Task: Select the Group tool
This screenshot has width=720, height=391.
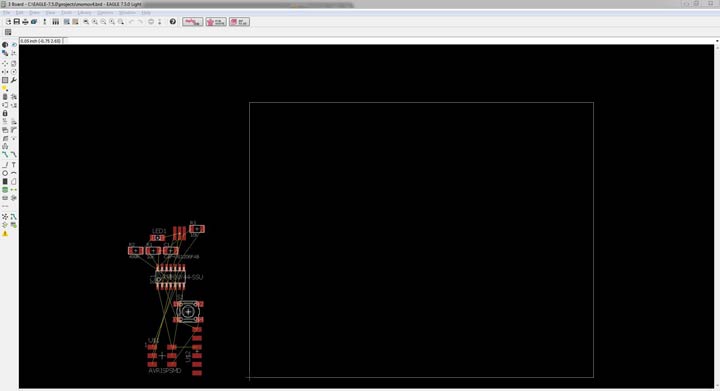Action: 5,80
